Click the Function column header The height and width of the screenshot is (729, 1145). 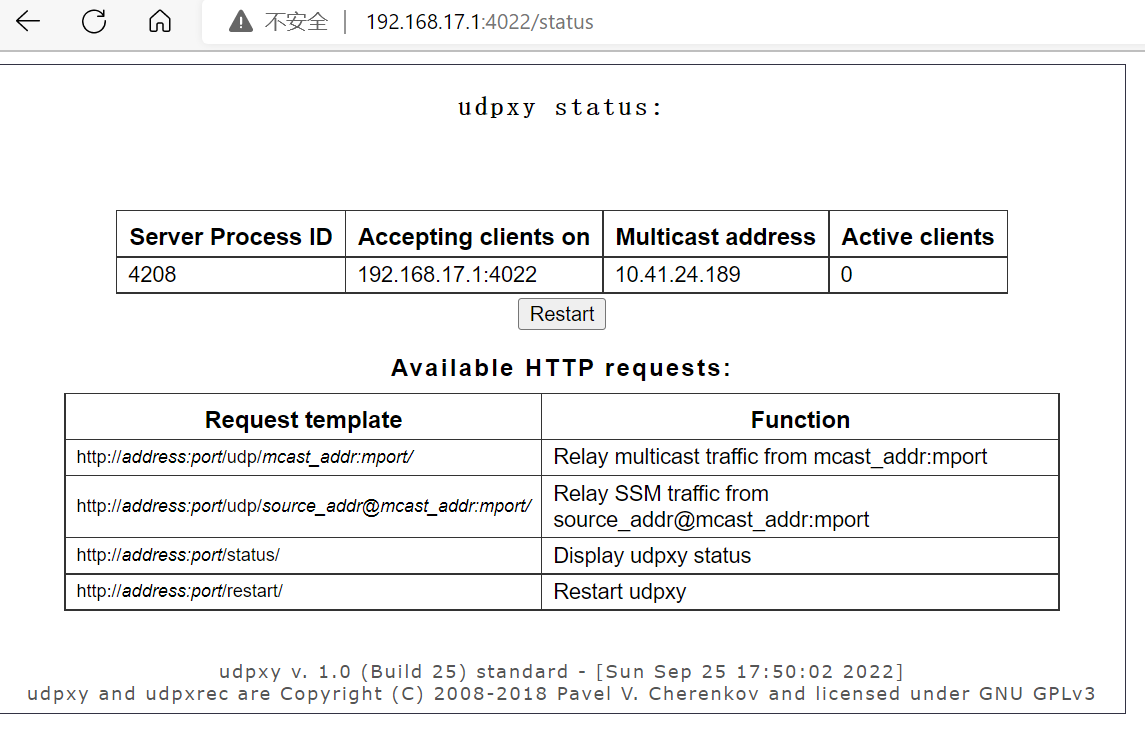coord(800,419)
